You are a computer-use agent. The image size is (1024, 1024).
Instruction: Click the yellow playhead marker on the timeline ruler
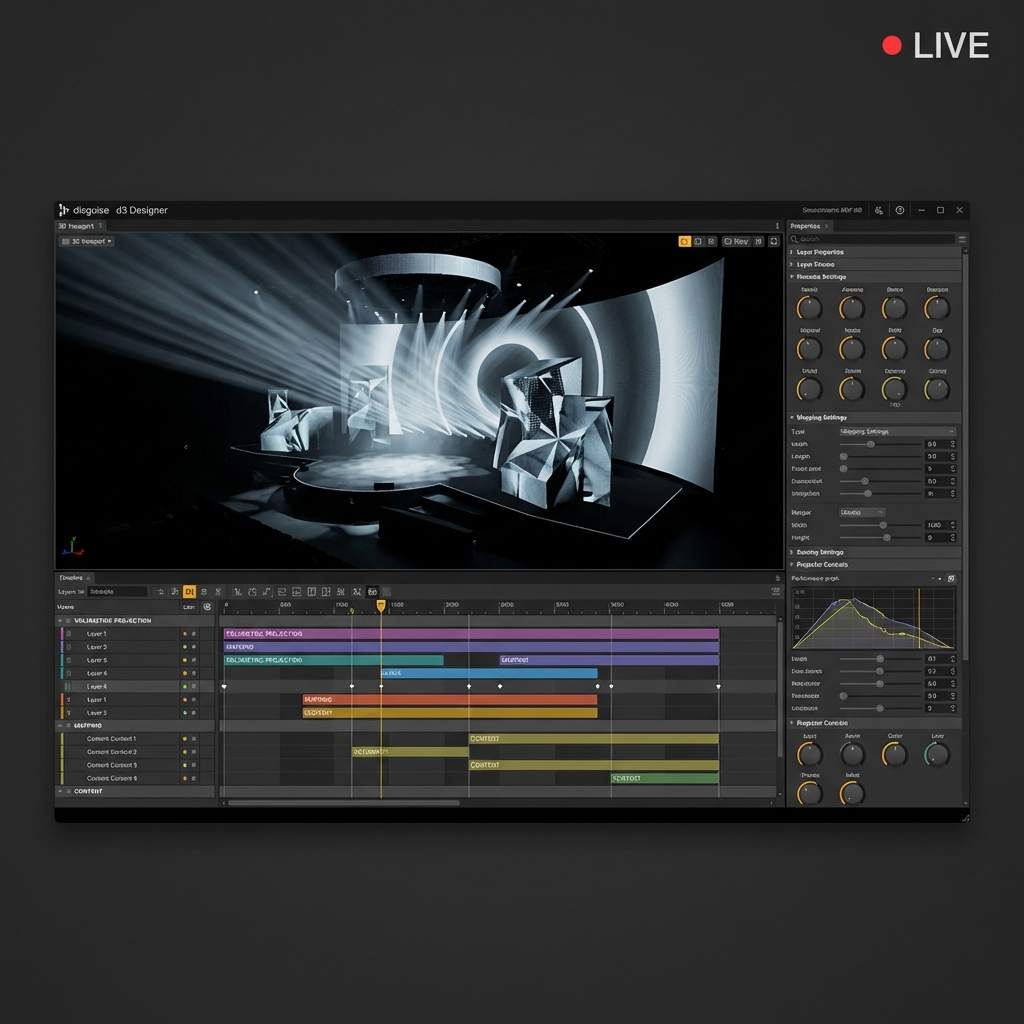[x=381, y=605]
